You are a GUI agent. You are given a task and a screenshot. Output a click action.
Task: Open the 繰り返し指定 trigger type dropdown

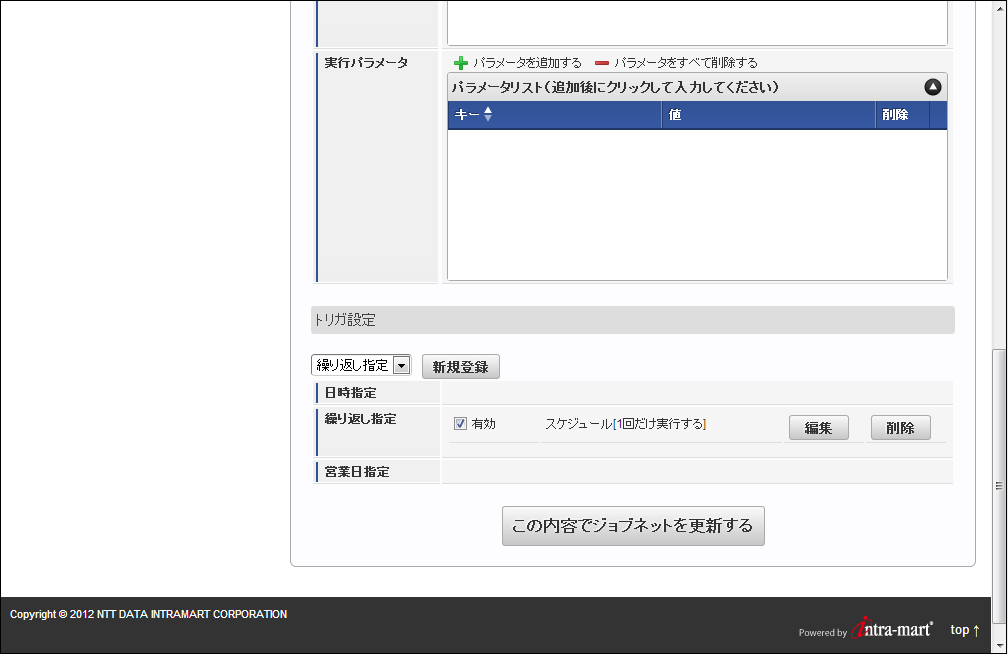[360, 365]
